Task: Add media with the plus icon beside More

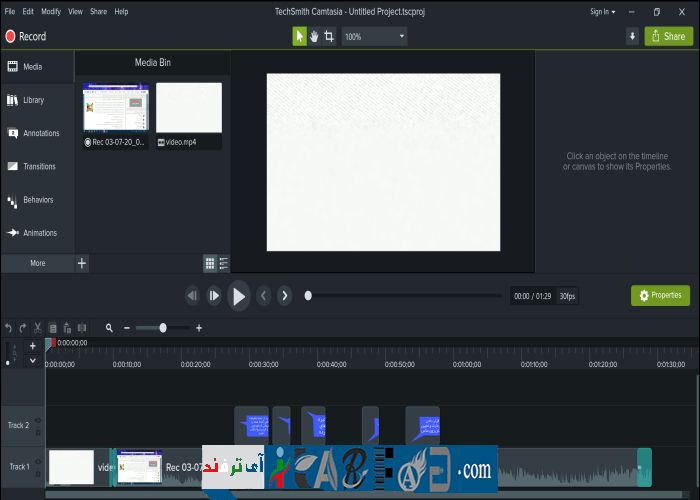Action: point(82,263)
